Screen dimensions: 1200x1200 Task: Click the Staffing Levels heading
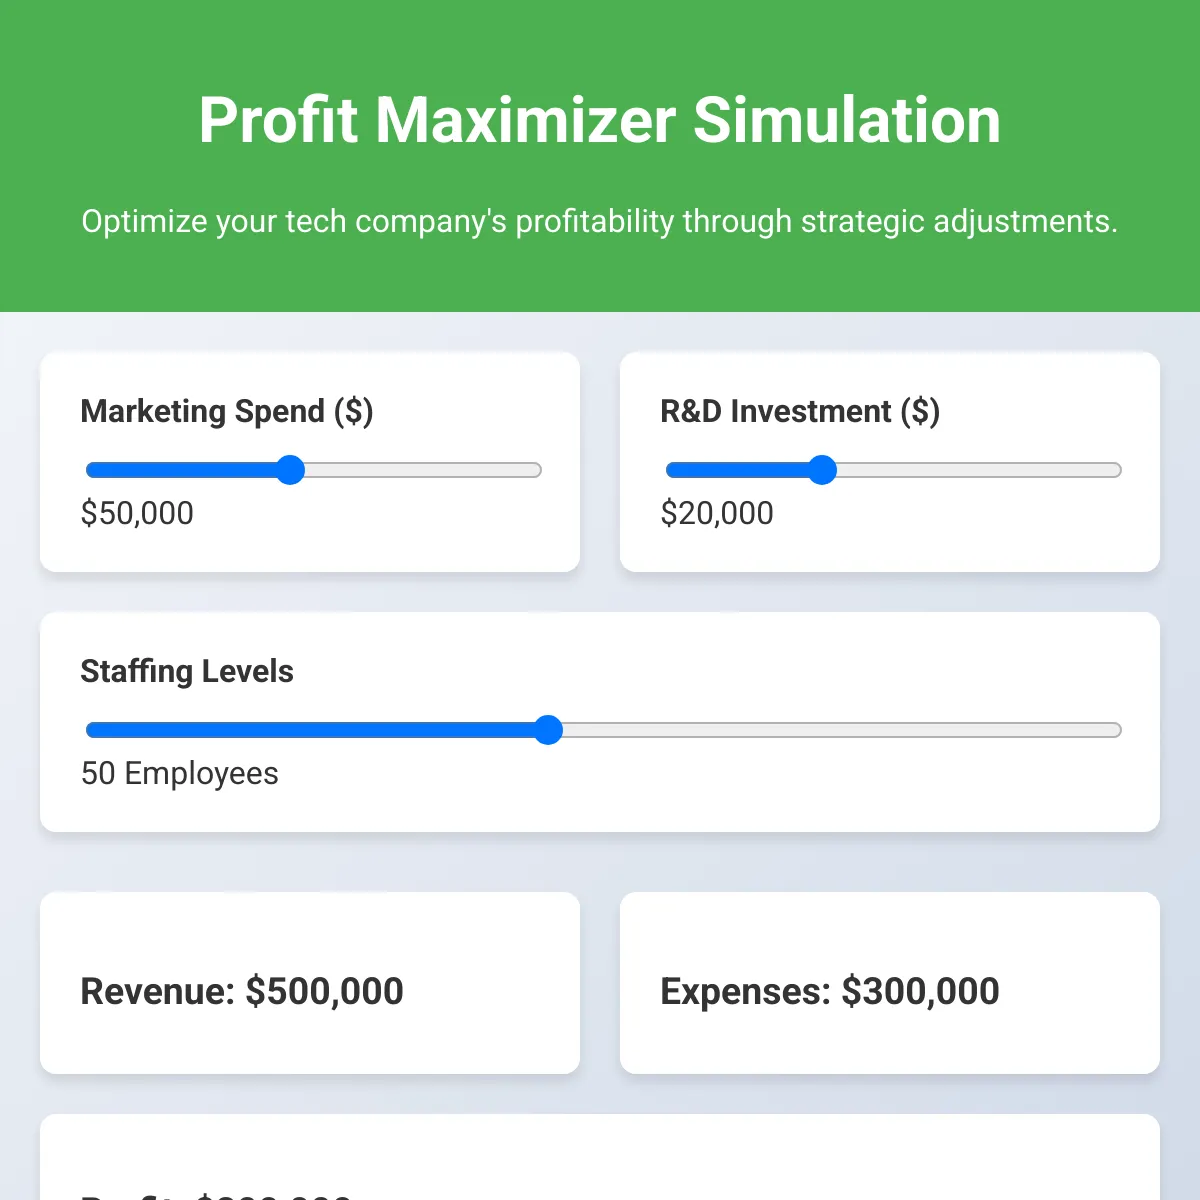pyautogui.click(x=187, y=671)
